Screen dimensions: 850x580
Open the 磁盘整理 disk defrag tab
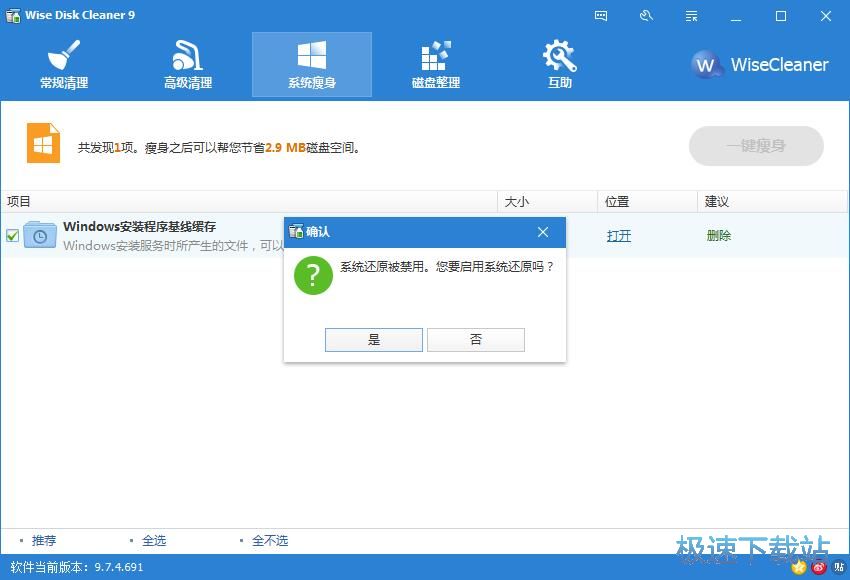[435, 65]
